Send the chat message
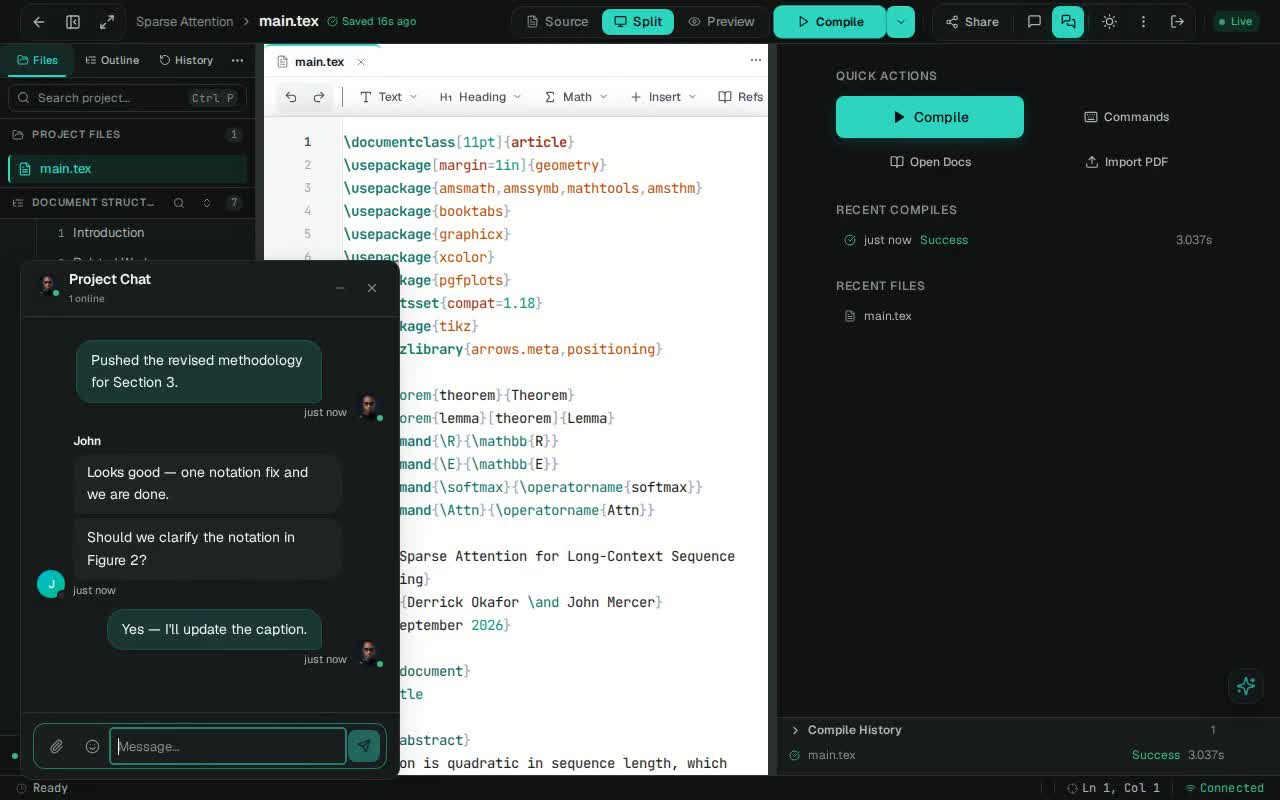1280x800 pixels. (x=364, y=746)
